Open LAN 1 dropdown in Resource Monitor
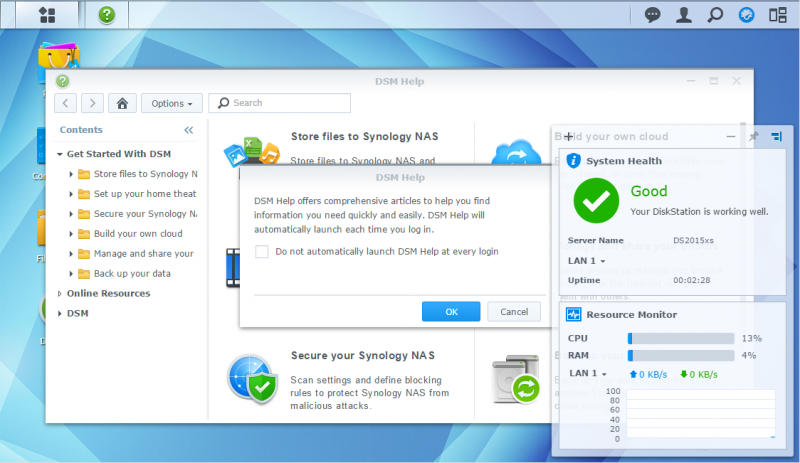800x463 pixels. (588, 373)
